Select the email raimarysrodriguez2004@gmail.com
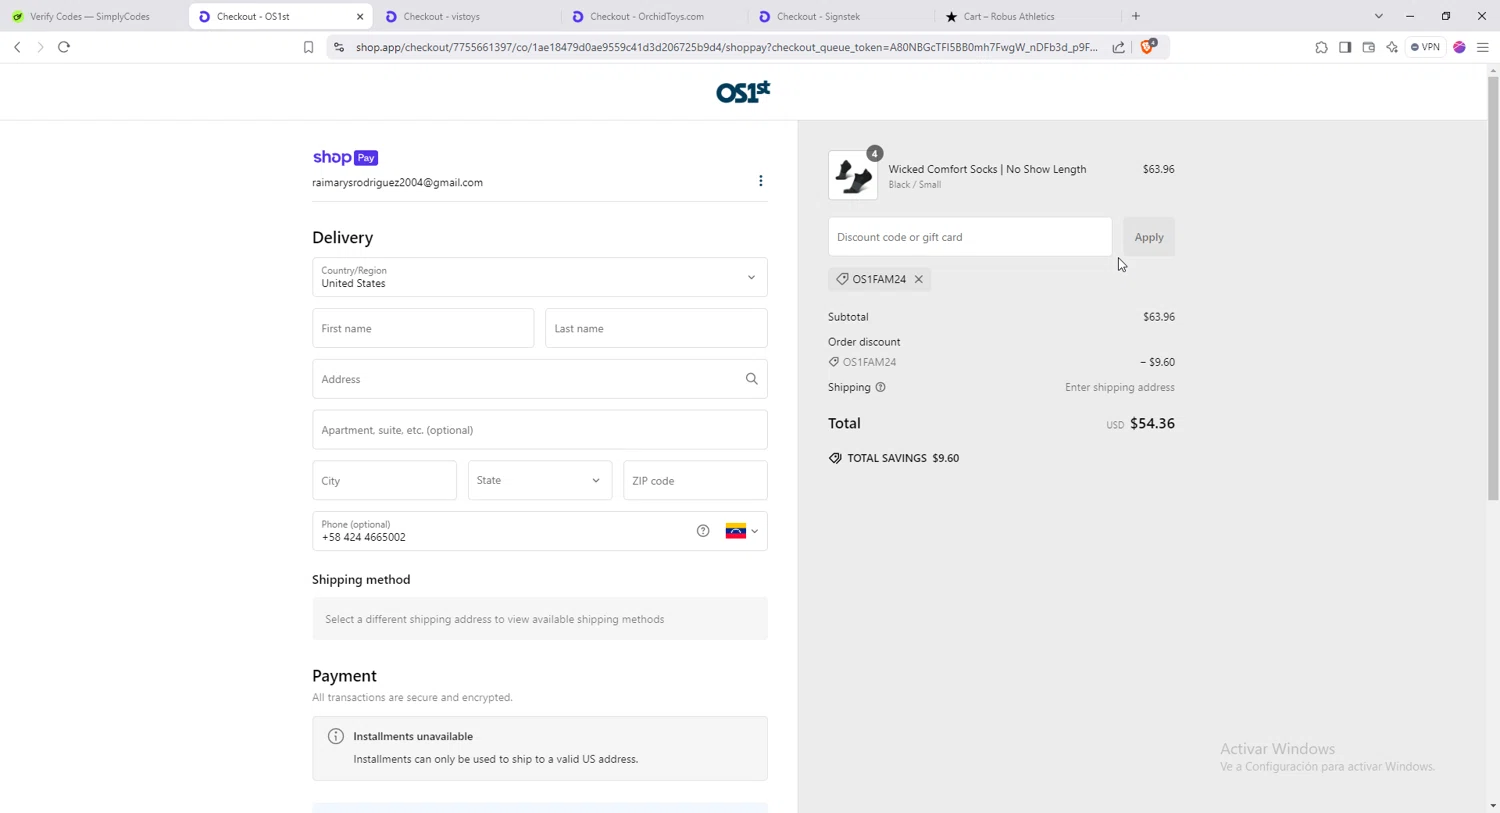Image resolution: width=1500 pixels, height=813 pixels. [x=397, y=182]
